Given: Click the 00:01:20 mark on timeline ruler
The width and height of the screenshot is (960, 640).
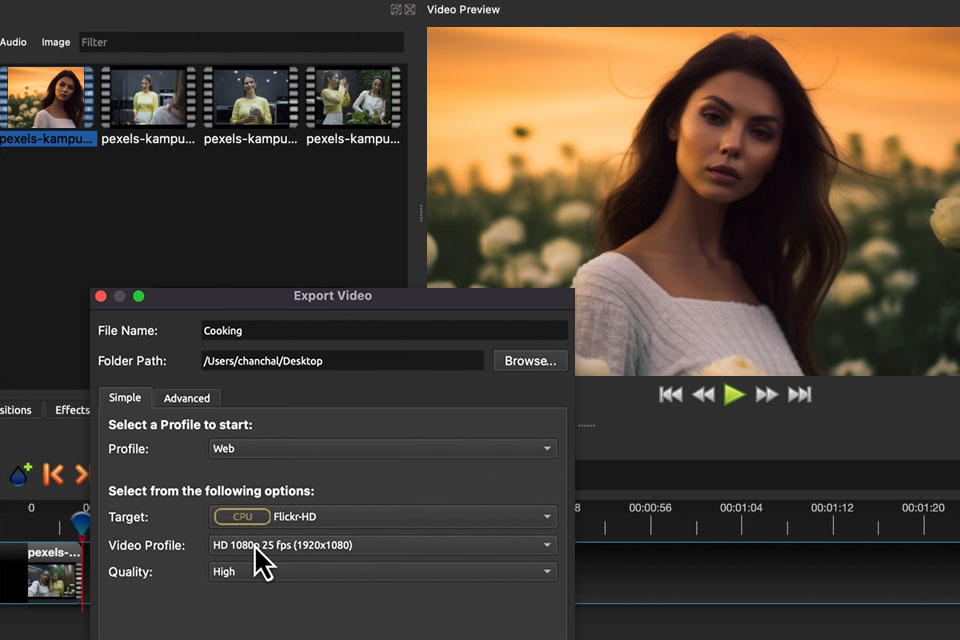Looking at the screenshot, I should tap(923, 508).
